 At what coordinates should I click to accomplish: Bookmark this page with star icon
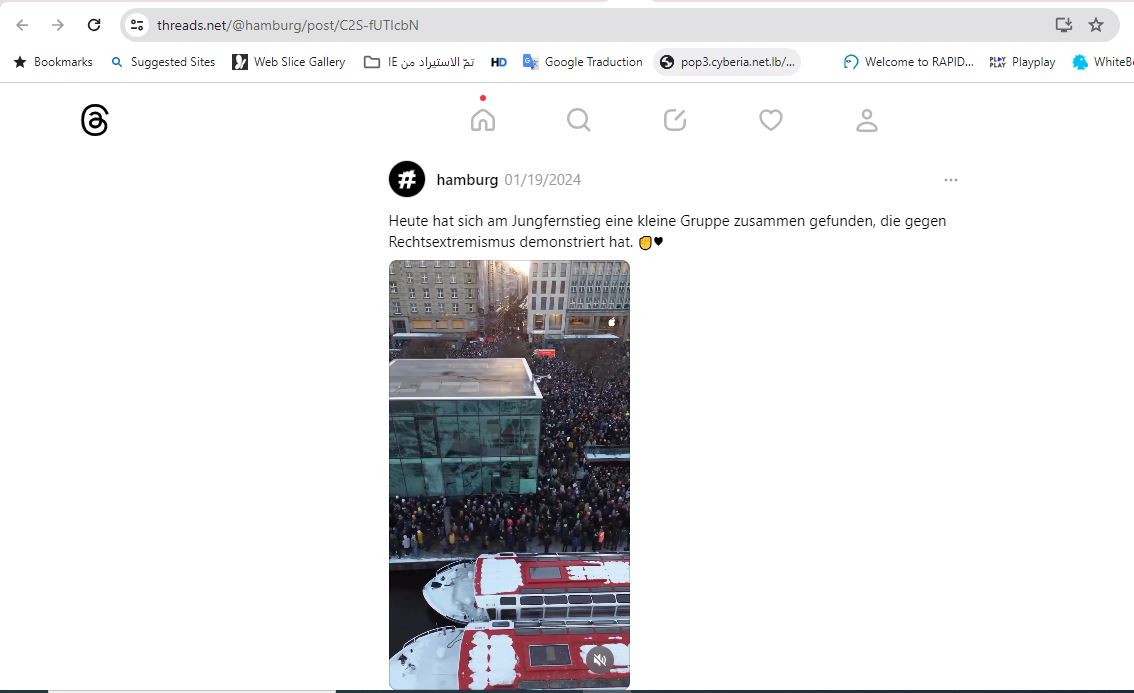point(1096,25)
